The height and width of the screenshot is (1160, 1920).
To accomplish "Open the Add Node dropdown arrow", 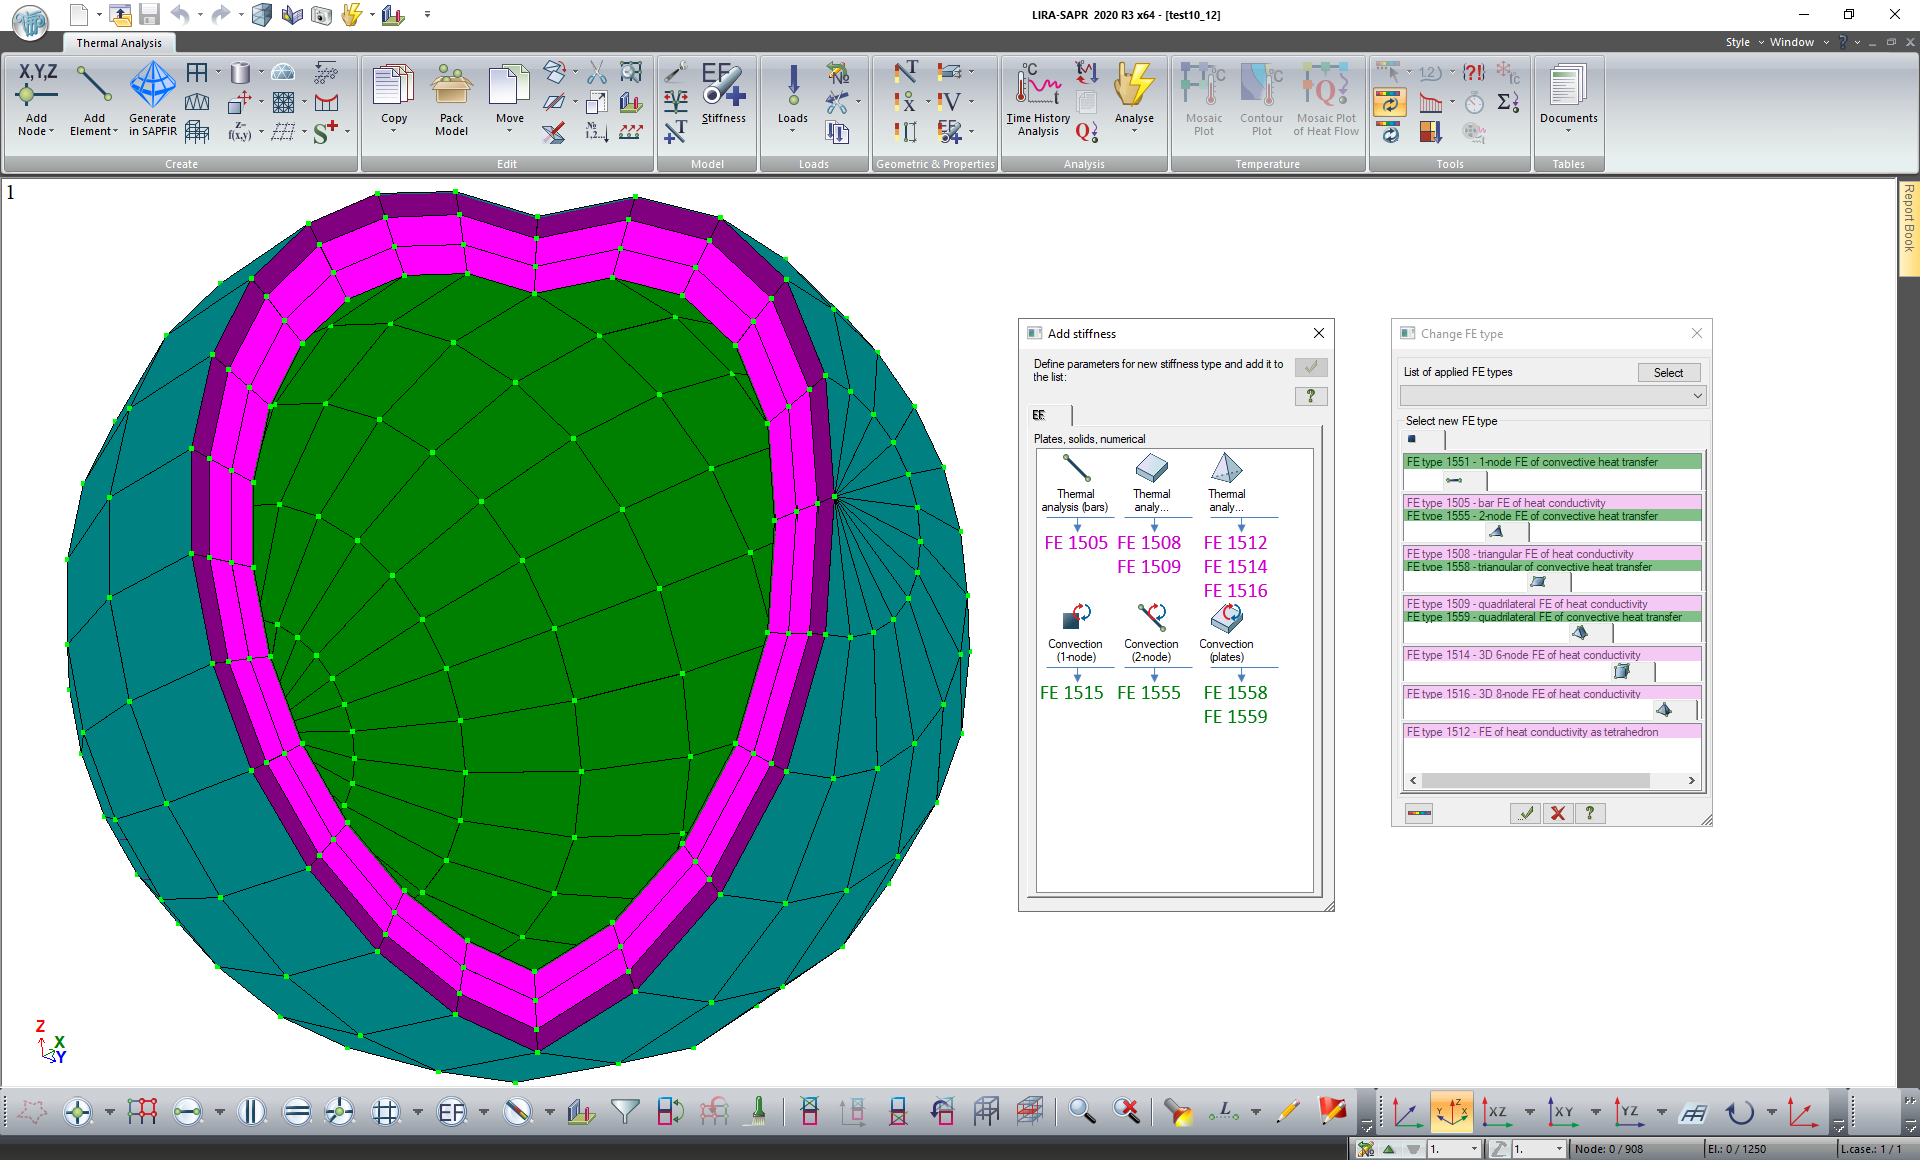I will [x=51, y=131].
